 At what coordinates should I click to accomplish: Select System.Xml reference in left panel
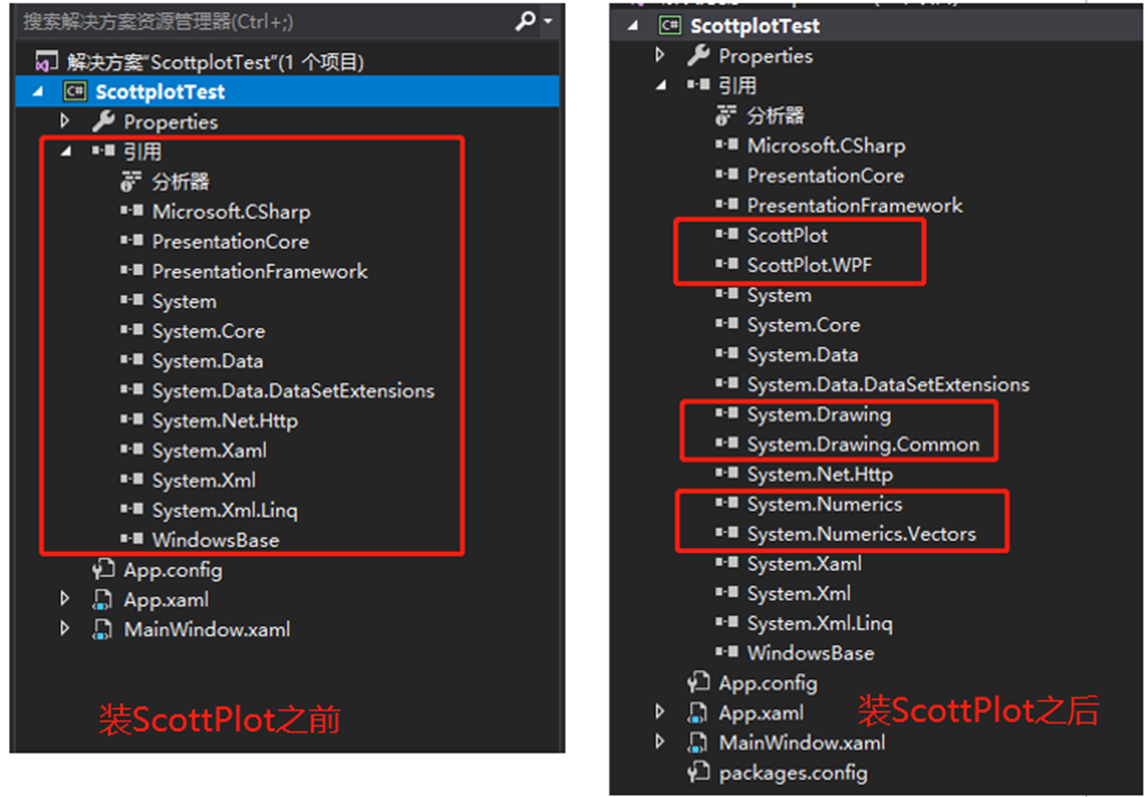click(x=204, y=481)
